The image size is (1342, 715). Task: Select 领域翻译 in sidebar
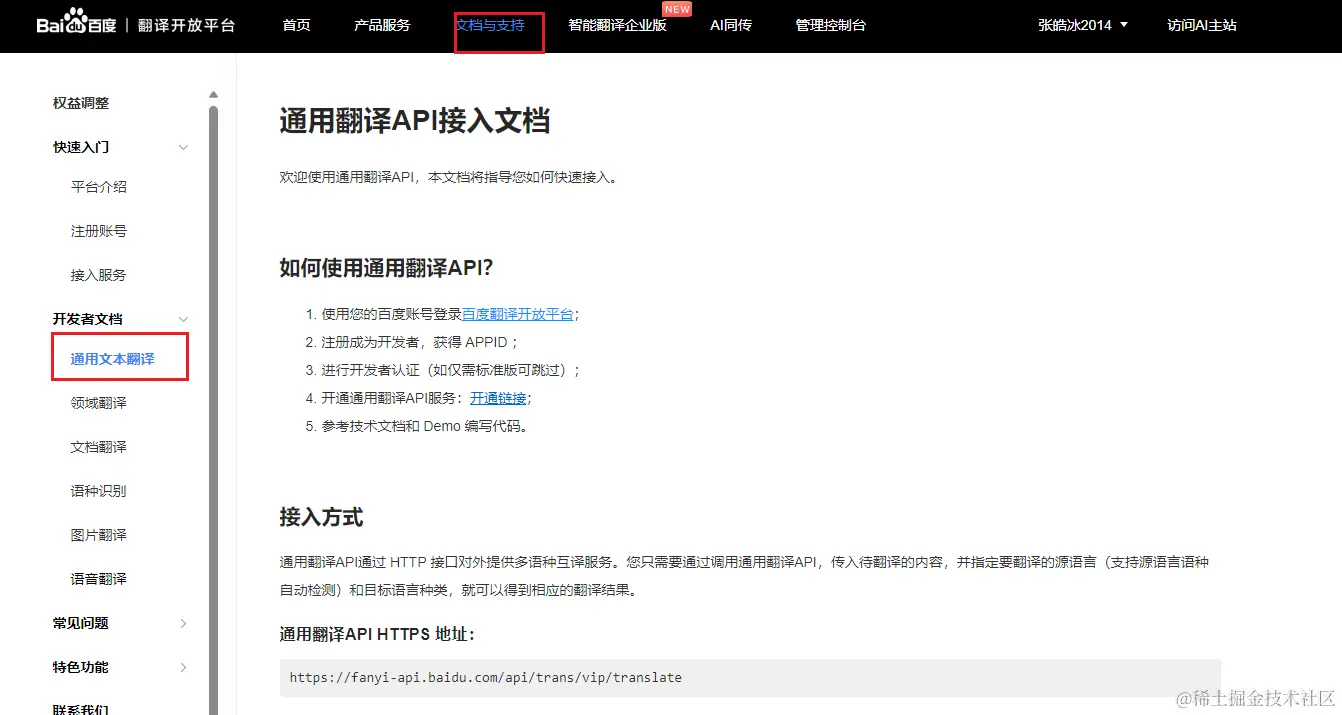tap(99, 403)
